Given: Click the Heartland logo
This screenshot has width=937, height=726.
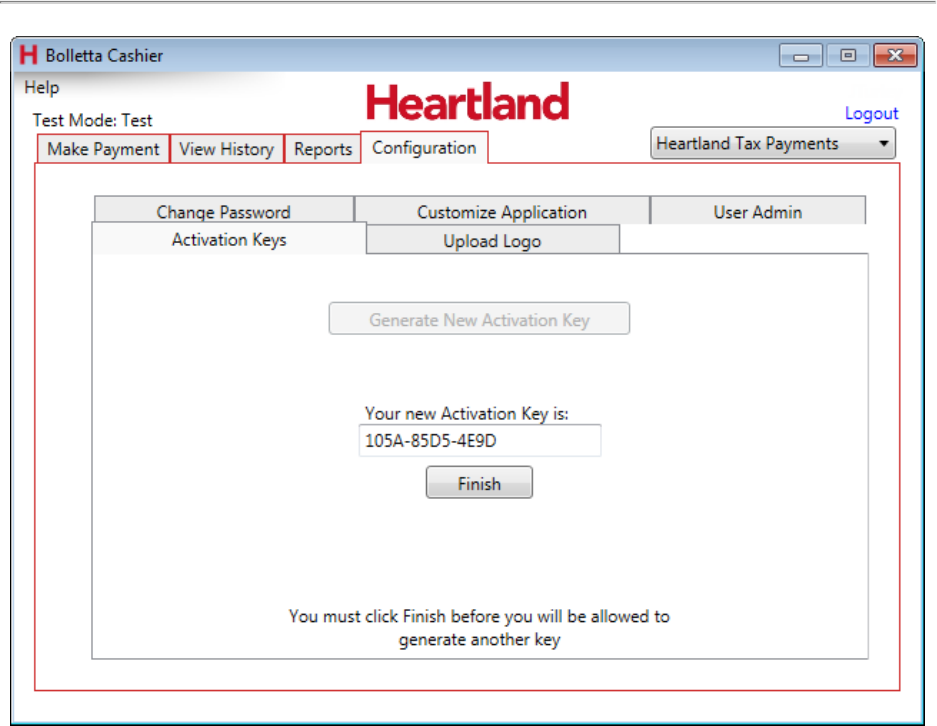Looking at the screenshot, I should pyautogui.click(x=468, y=102).
